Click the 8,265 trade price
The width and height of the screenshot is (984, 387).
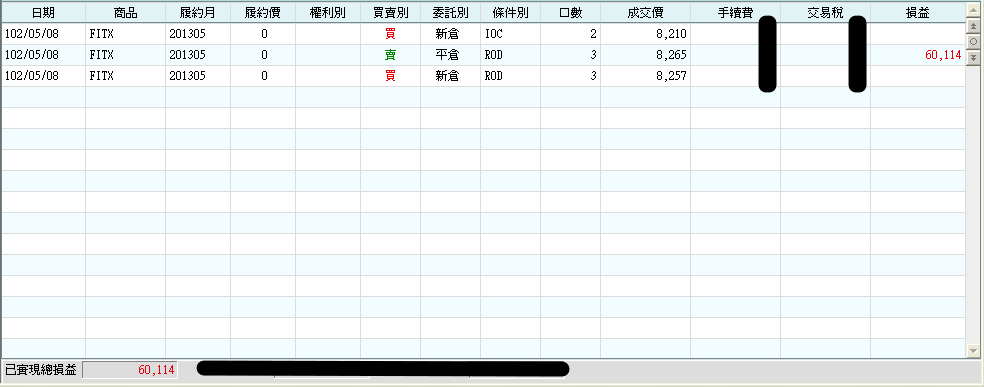pyautogui.click(x=671, y=55)
